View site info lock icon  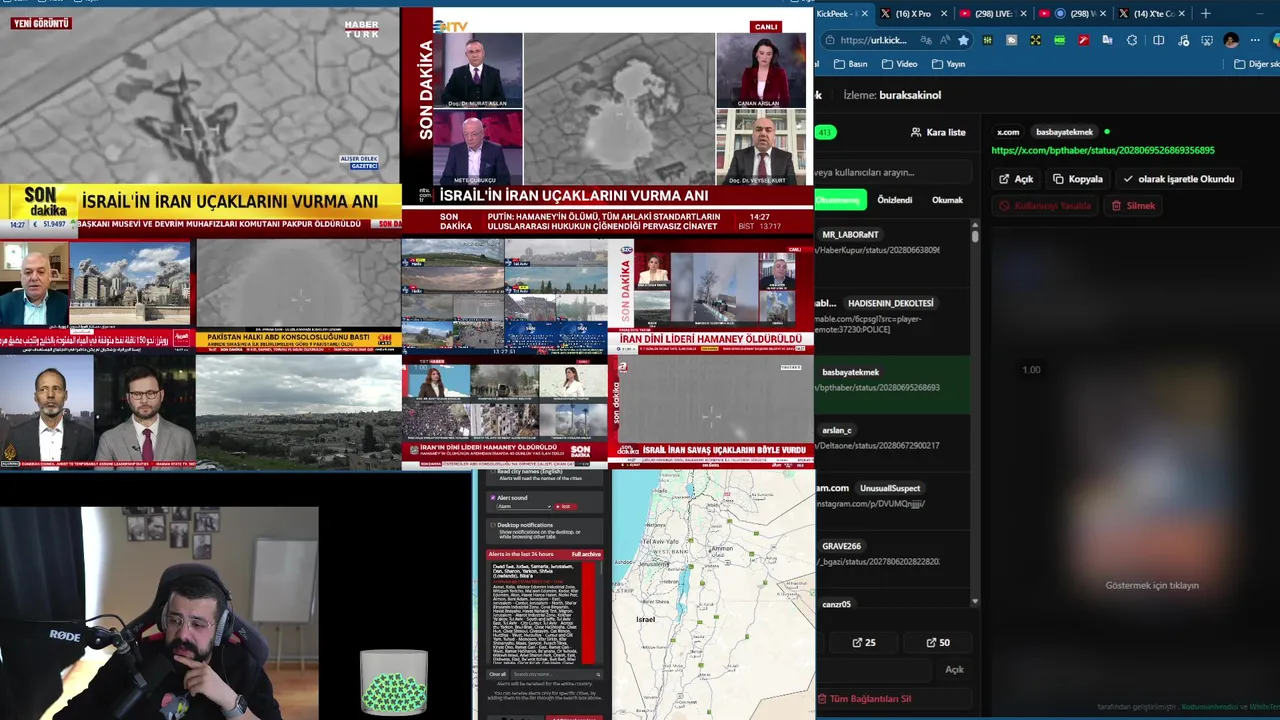click(829, 40)
